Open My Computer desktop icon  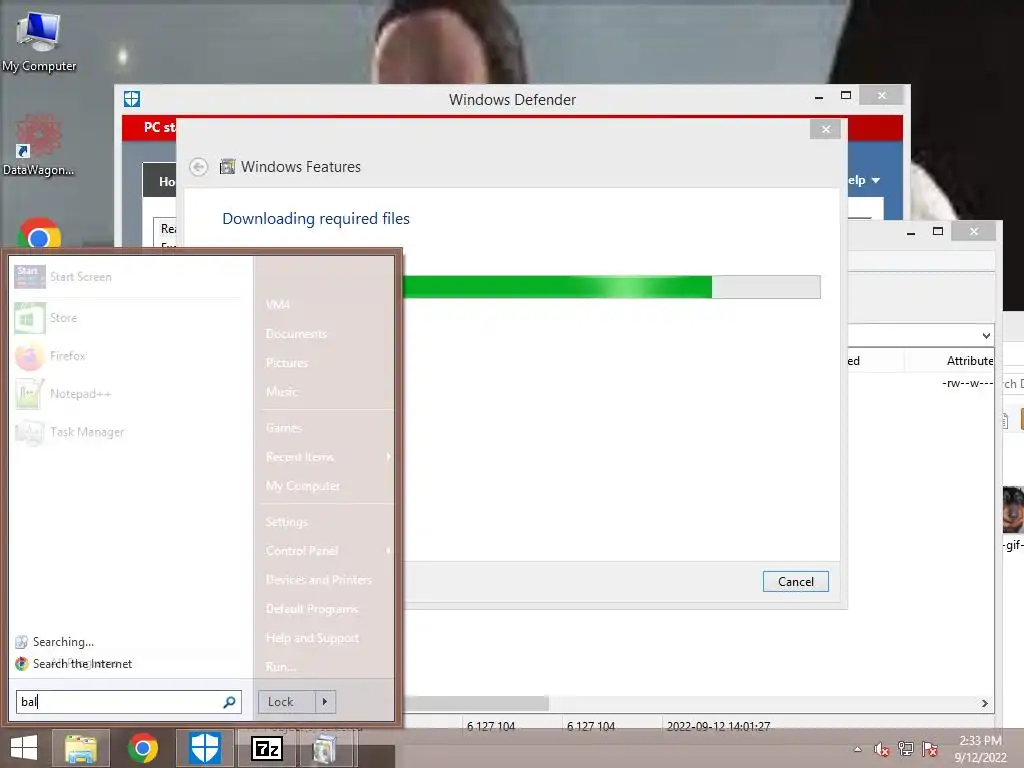click(x=39, y=42)
